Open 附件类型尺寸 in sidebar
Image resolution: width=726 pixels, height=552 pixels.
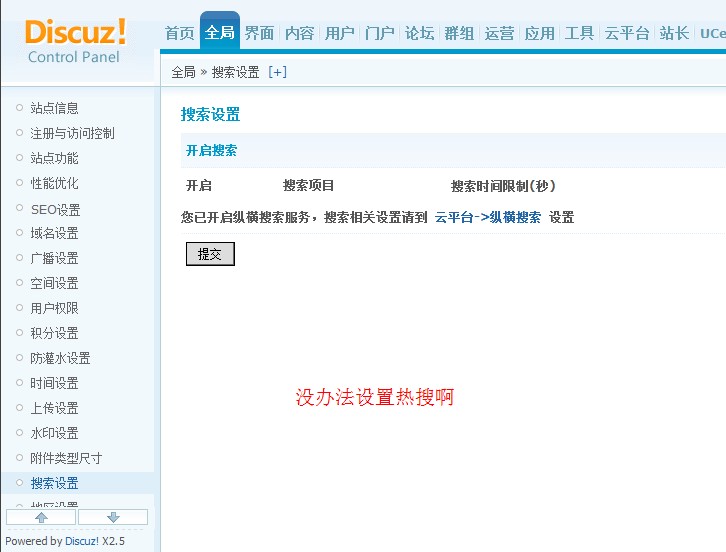(x=66, y=458)
